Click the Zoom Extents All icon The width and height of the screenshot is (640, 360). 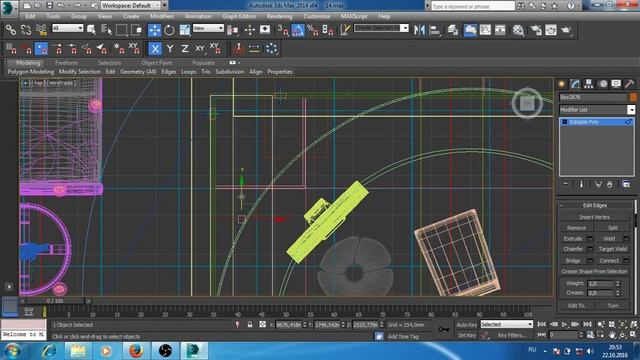[x=633, y=324]
